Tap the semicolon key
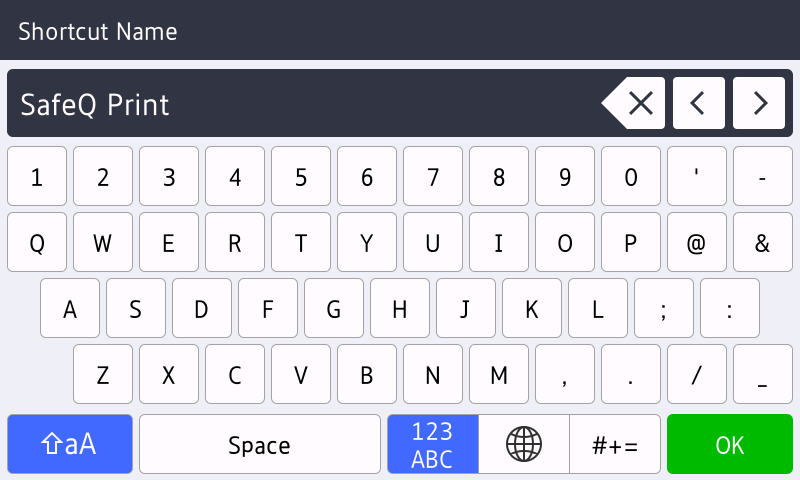Image resolution: width=800 pixels, height=480 pixels. (x=664, y=308)
